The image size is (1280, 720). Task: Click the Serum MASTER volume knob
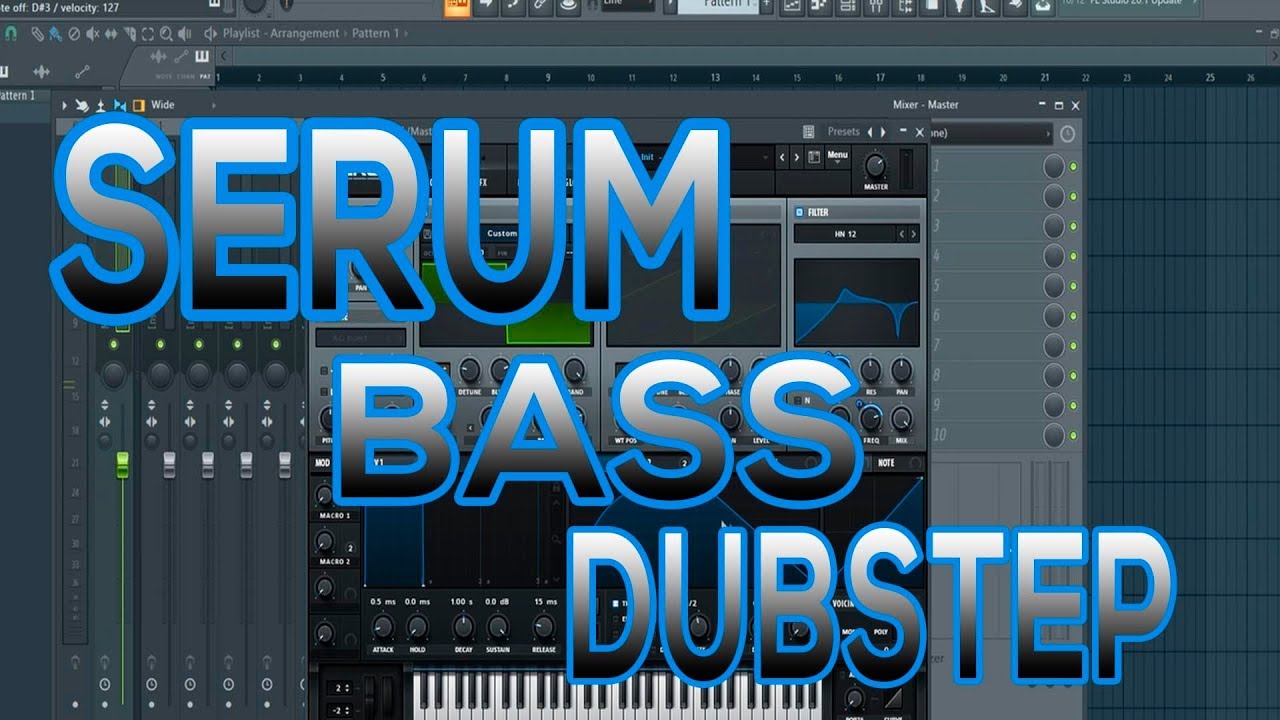pyautogui.click(x=875, y=166)
